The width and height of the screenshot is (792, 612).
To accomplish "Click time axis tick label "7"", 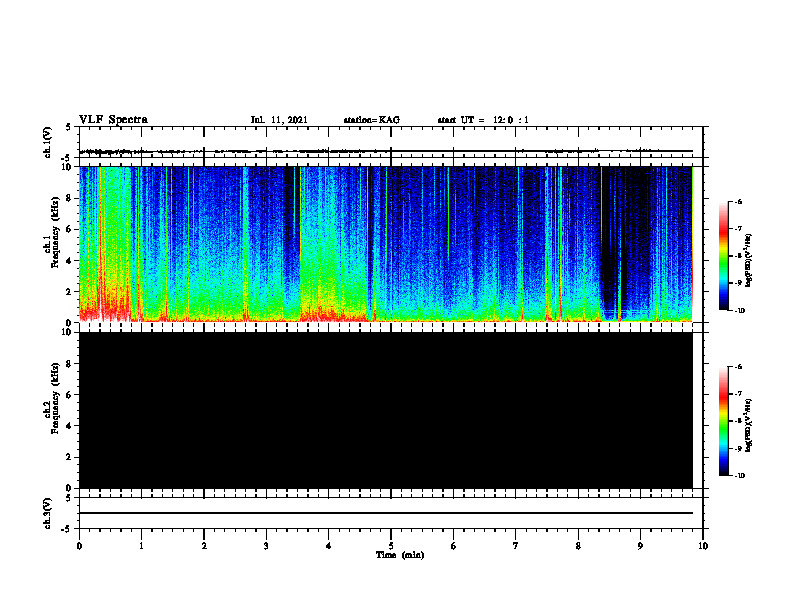I will 516,546.
